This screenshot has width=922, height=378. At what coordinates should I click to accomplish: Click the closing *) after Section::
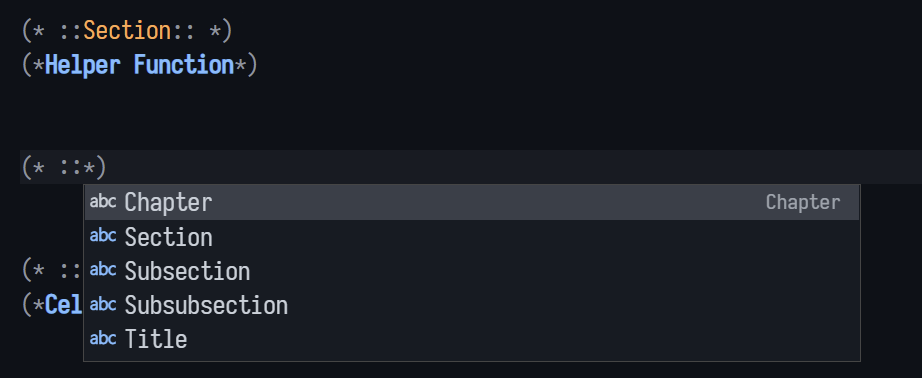221,31
